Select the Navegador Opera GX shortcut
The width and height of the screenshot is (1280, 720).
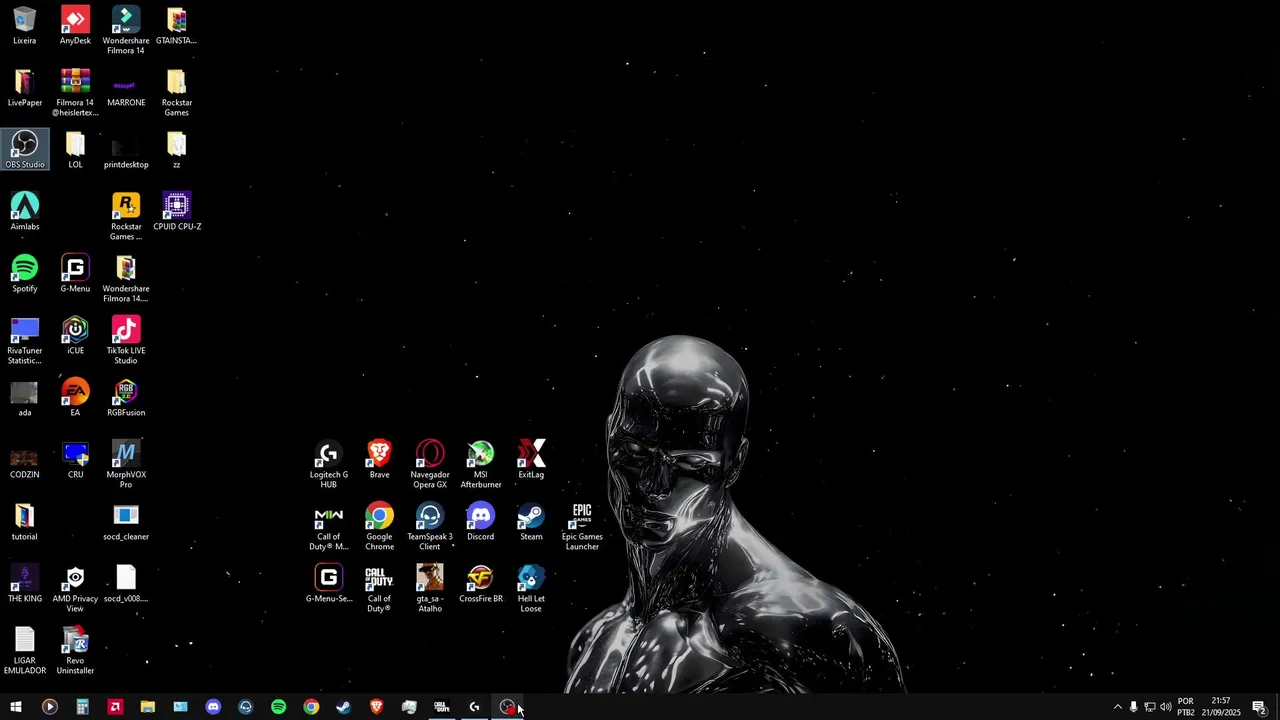click(430, 465)
